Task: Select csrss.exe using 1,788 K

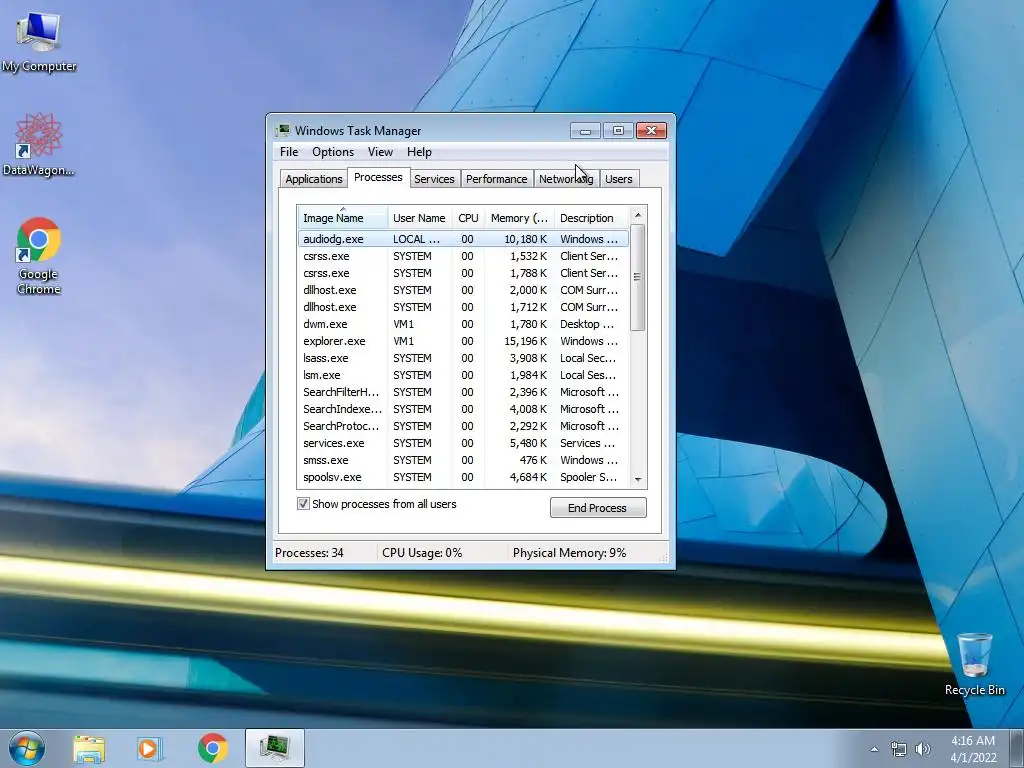Action: point(463,273)
